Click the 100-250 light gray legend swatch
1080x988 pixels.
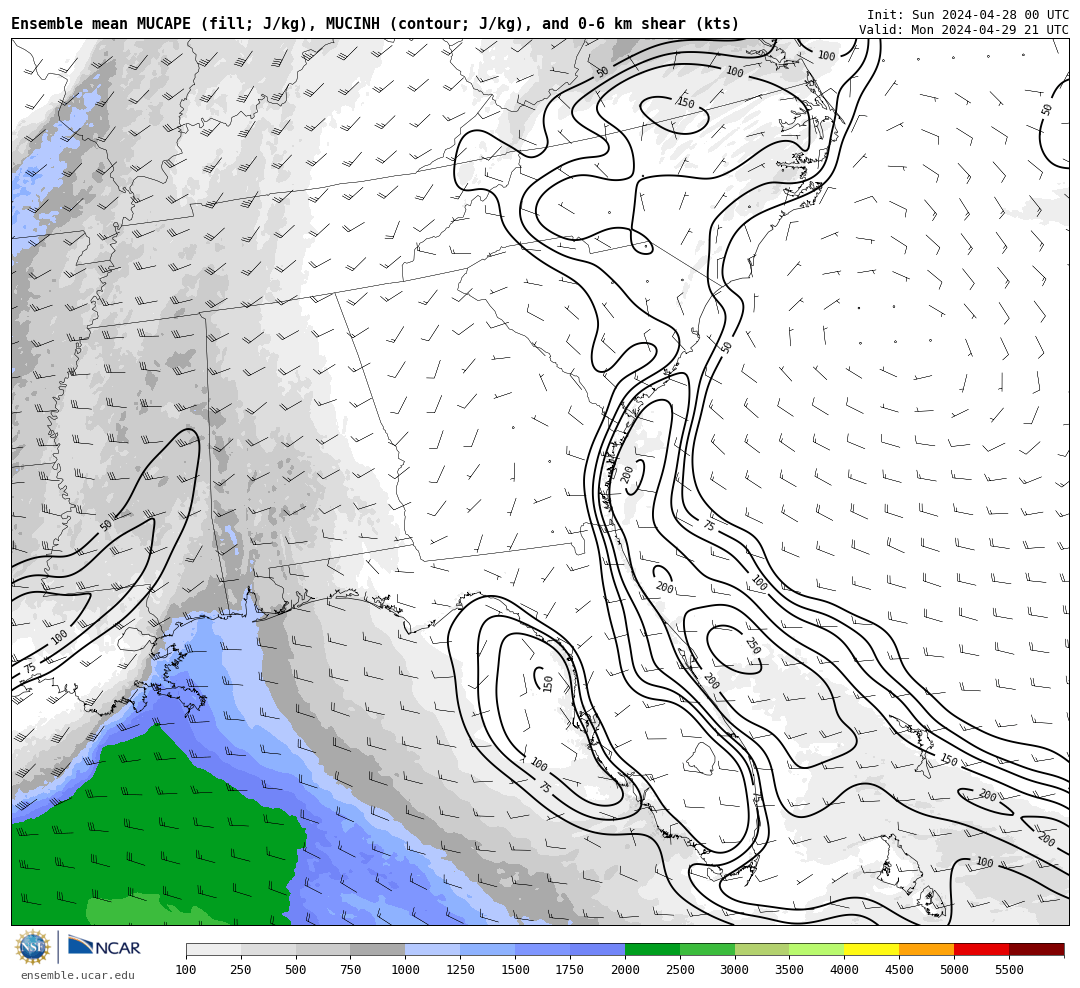click(214, 950)
